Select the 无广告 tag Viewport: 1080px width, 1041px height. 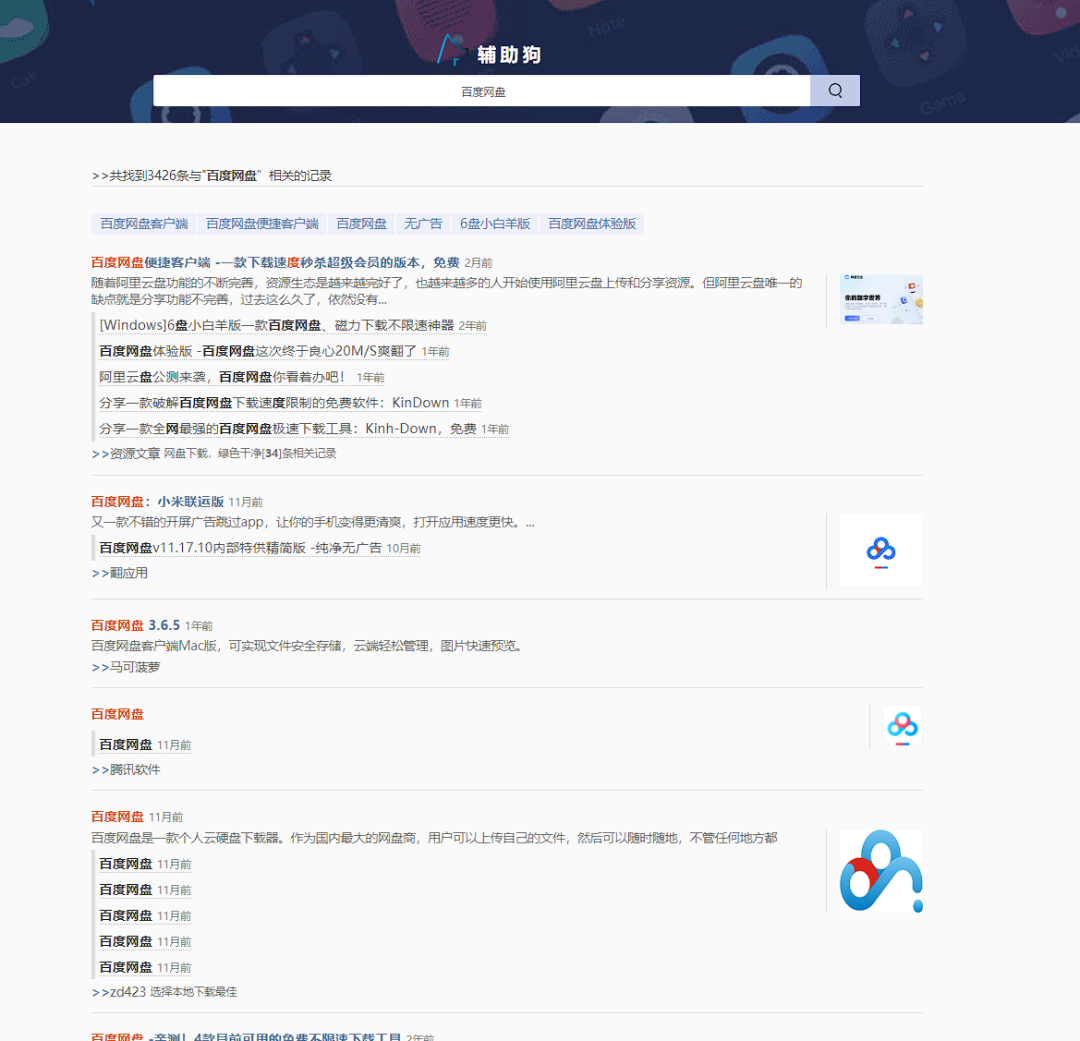point(423,224)
